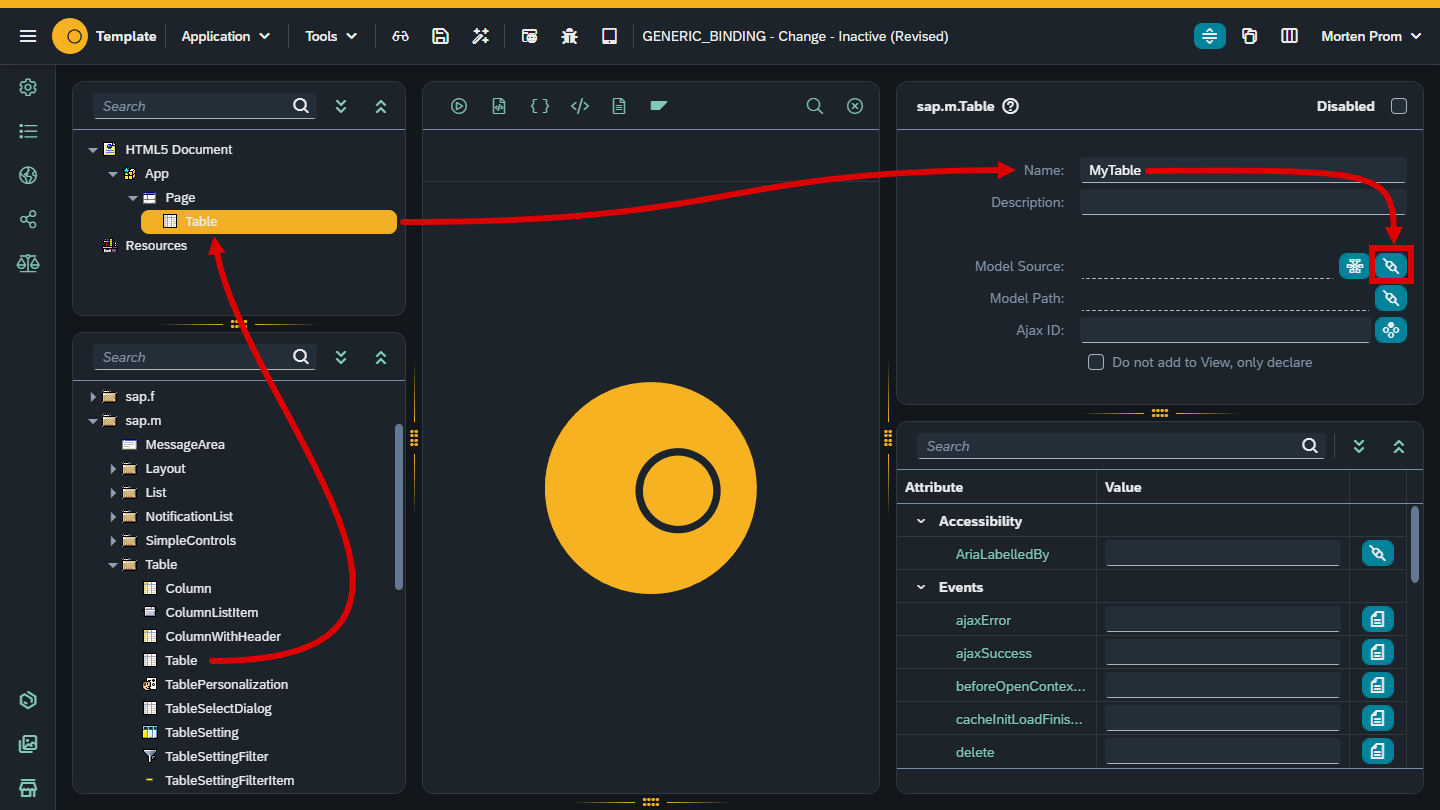Screen dimensions: 1440x810
Task: Click the run preview play icon
Action: [459, 106]
